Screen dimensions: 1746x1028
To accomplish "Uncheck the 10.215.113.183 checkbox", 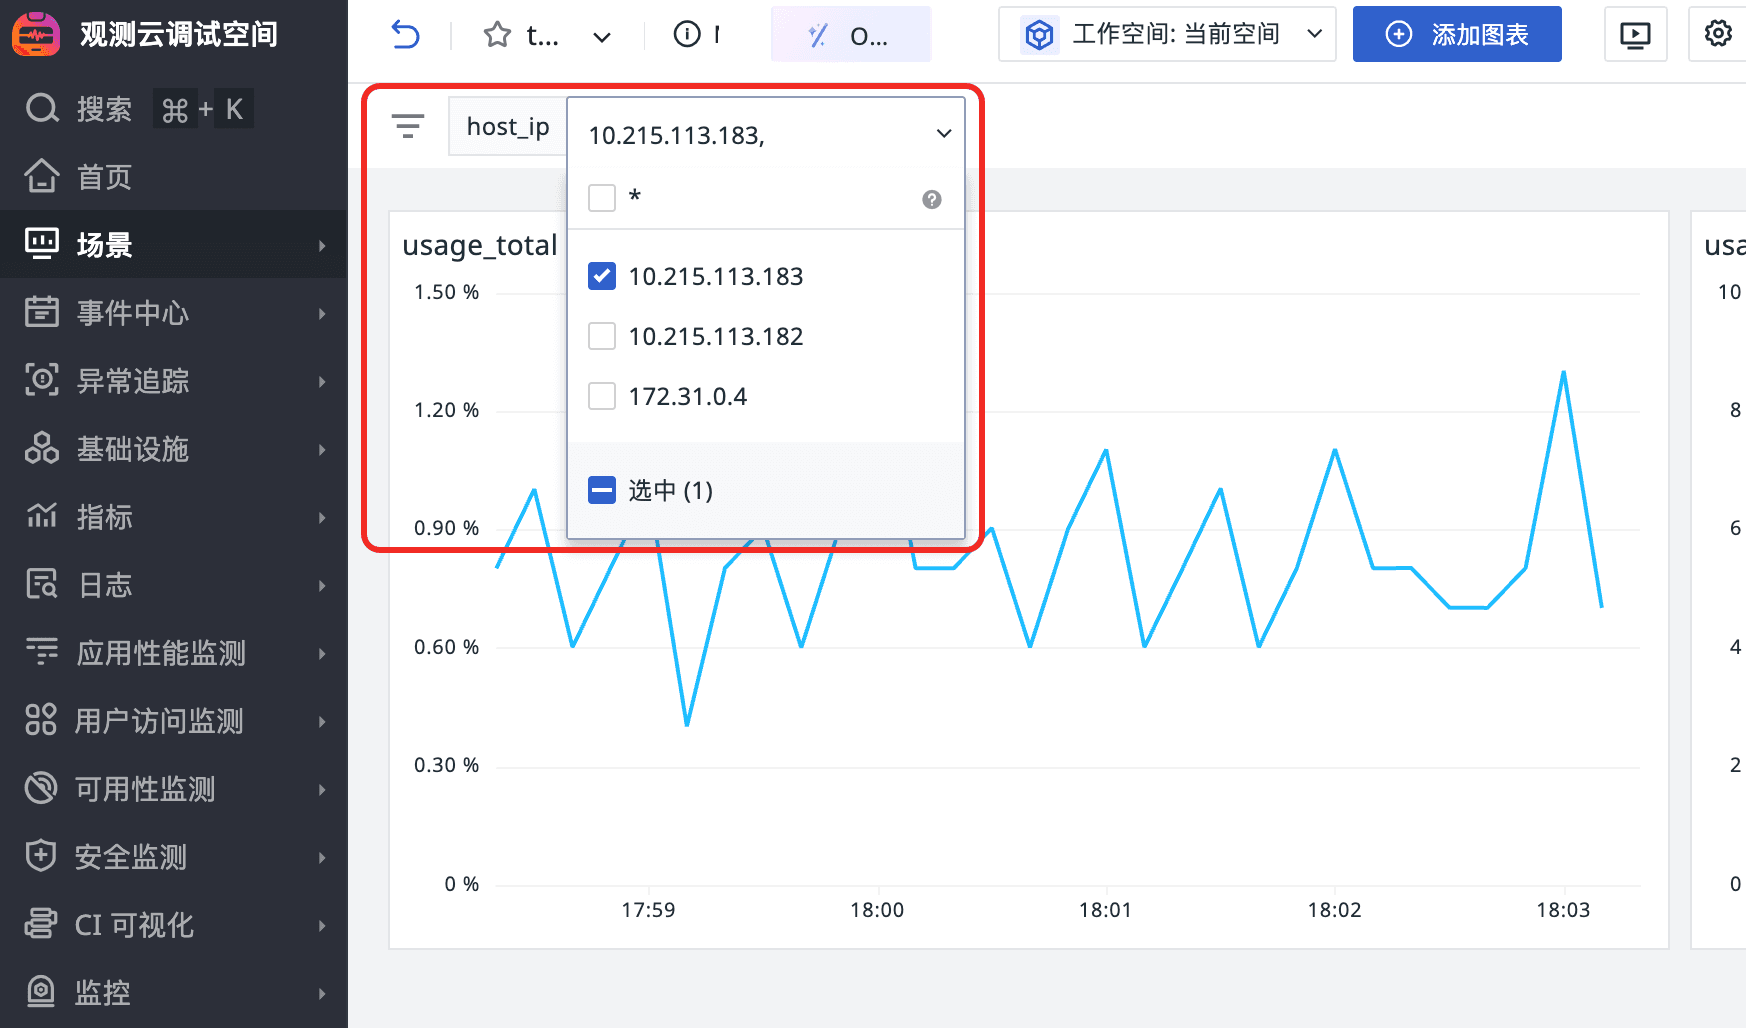I will point(602,276).
